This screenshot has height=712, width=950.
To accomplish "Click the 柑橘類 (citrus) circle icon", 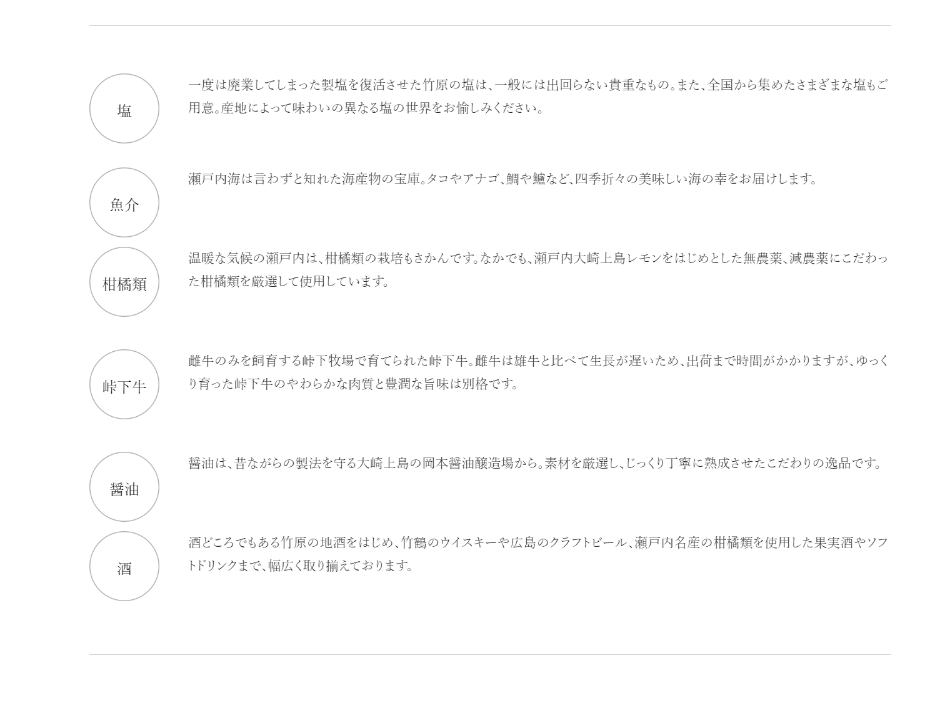I will [x=124, y=283].
